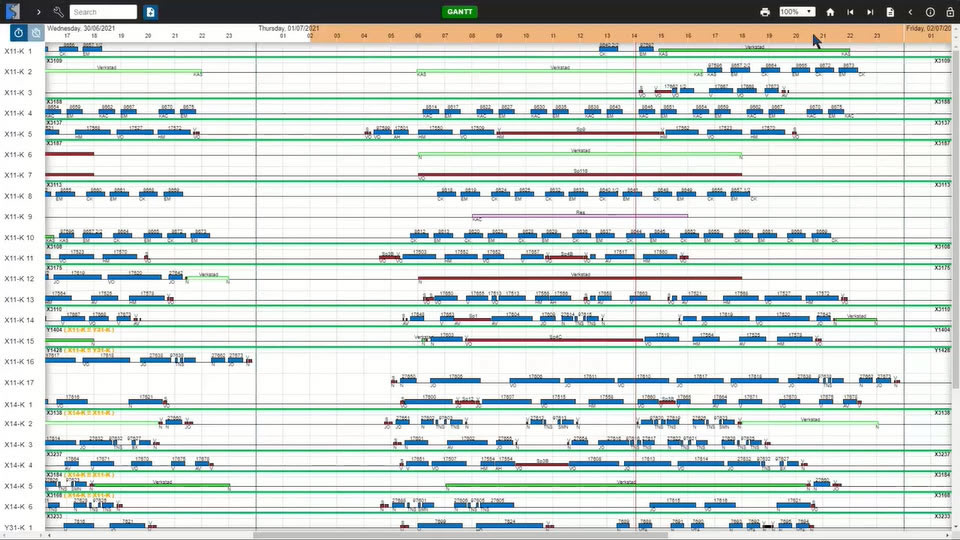Select row X14-K 3

coord(18,444)
